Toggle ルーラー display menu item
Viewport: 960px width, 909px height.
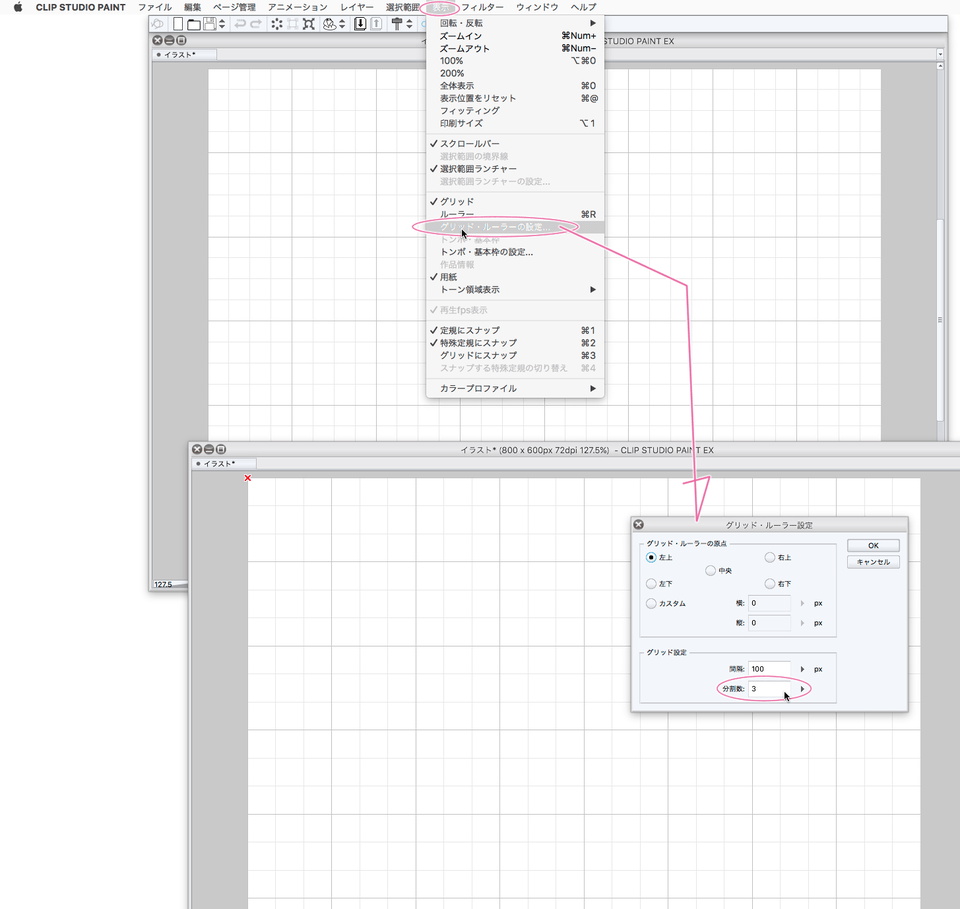point(515,214)
